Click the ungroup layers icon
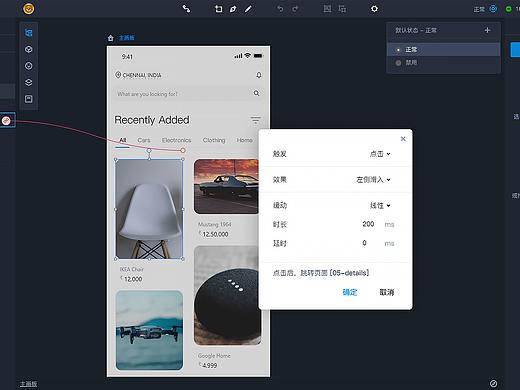Viewport: 520px width, 390px height. (342, 9)
